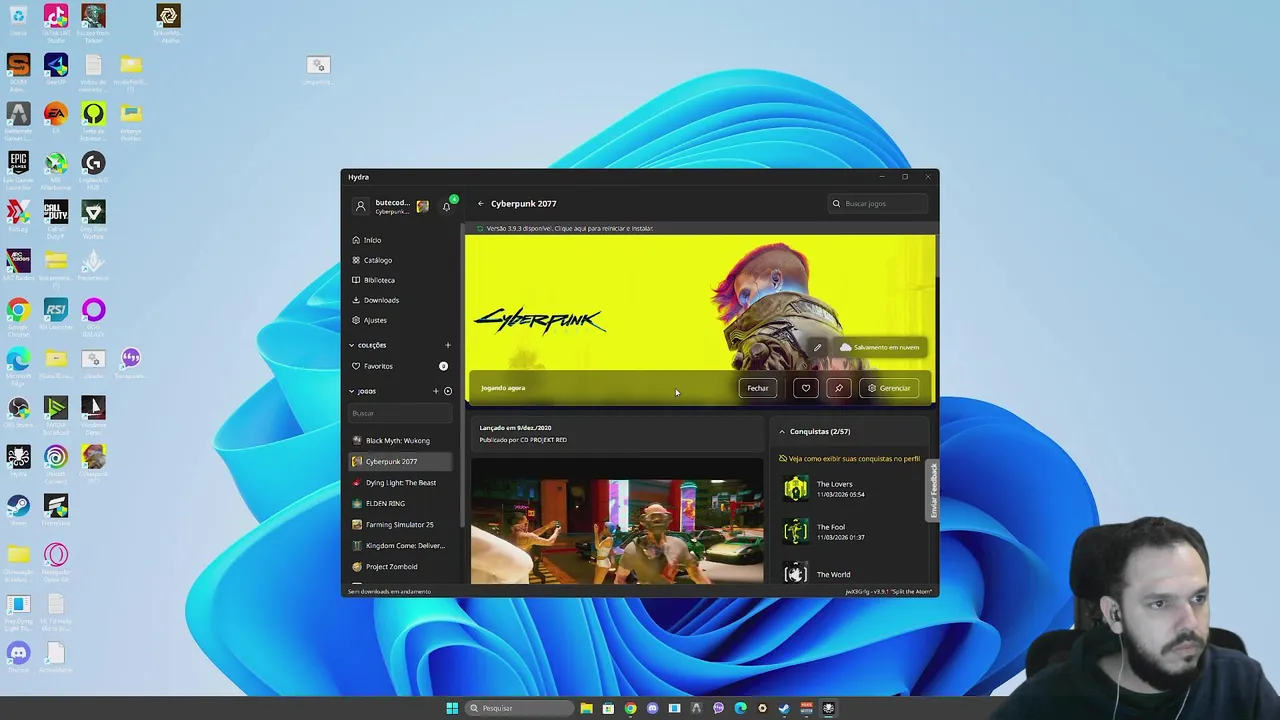Select Black Myth: Wukong in games list
1280x720 pixels.
(400, 440)
